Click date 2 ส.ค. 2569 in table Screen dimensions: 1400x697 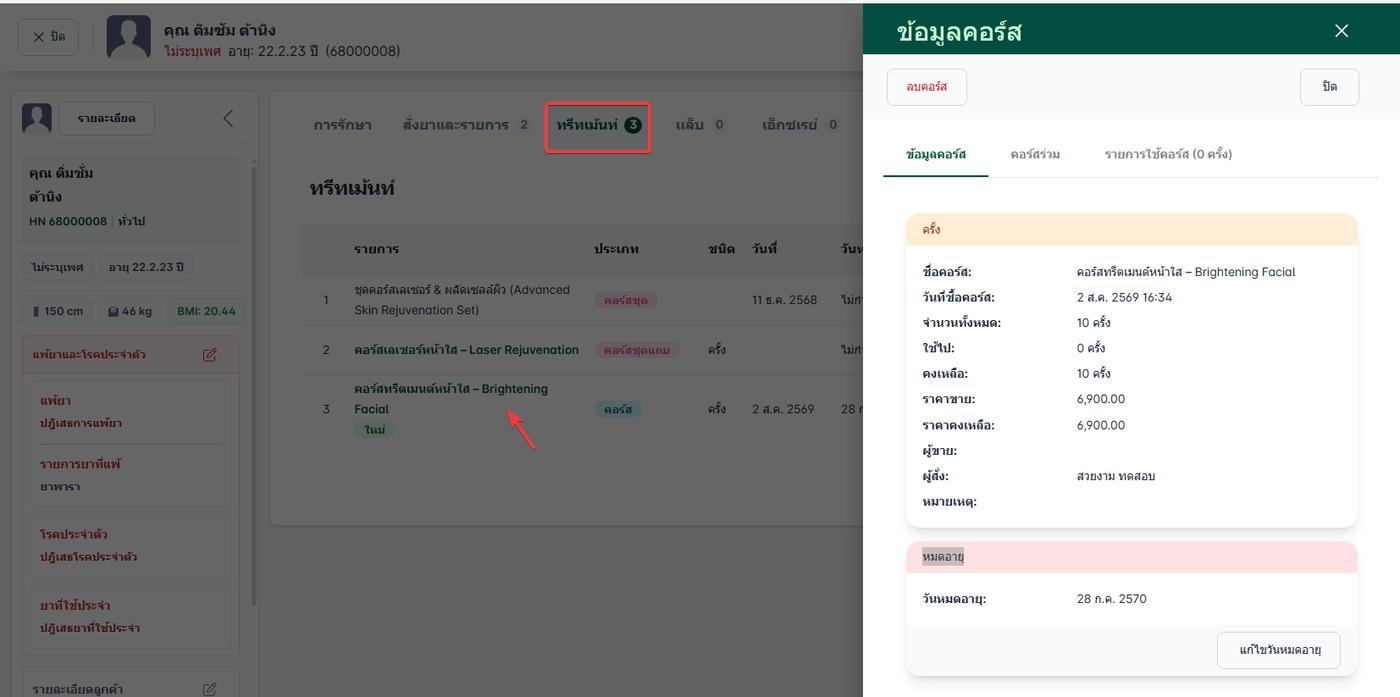coord(783,409)
